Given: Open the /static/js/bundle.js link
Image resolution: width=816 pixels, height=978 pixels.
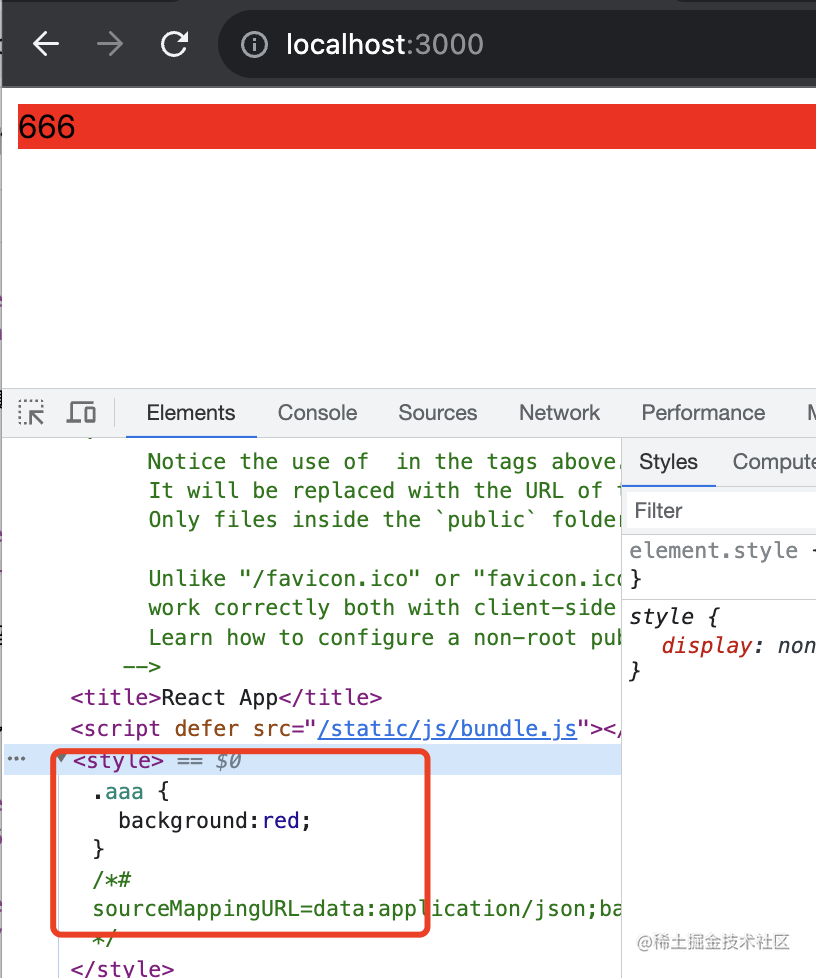Looking at the screenshot, I should pos(447,729).
